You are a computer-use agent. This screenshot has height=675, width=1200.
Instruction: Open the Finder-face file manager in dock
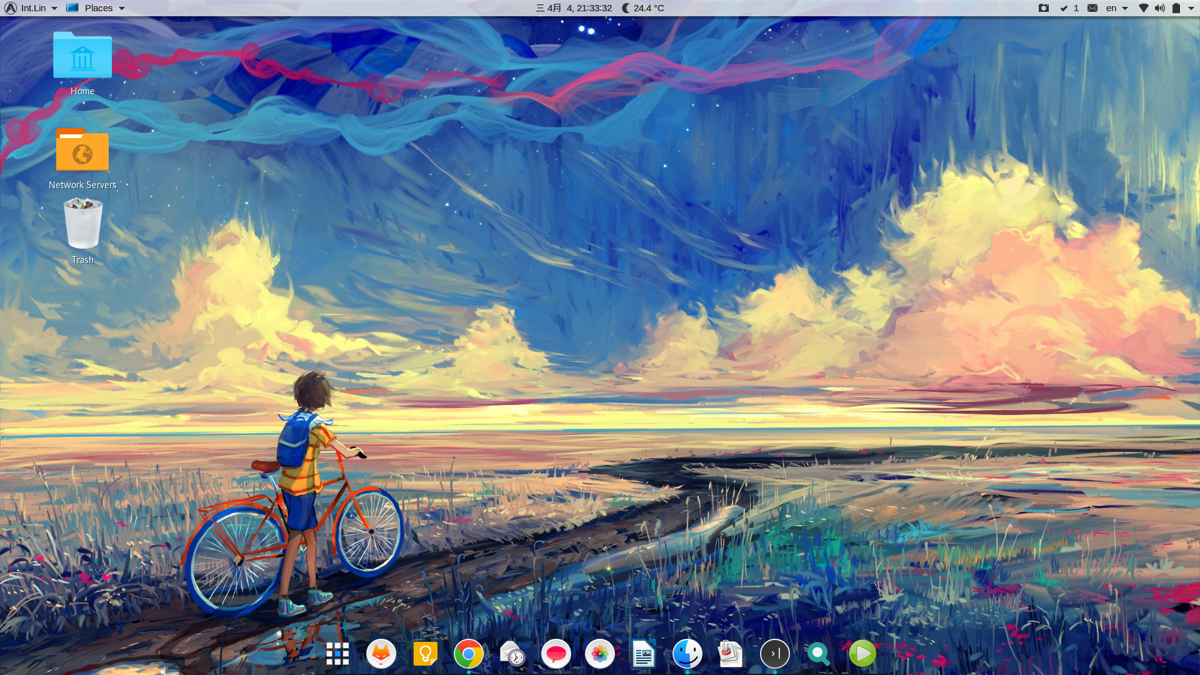(687, 654)
